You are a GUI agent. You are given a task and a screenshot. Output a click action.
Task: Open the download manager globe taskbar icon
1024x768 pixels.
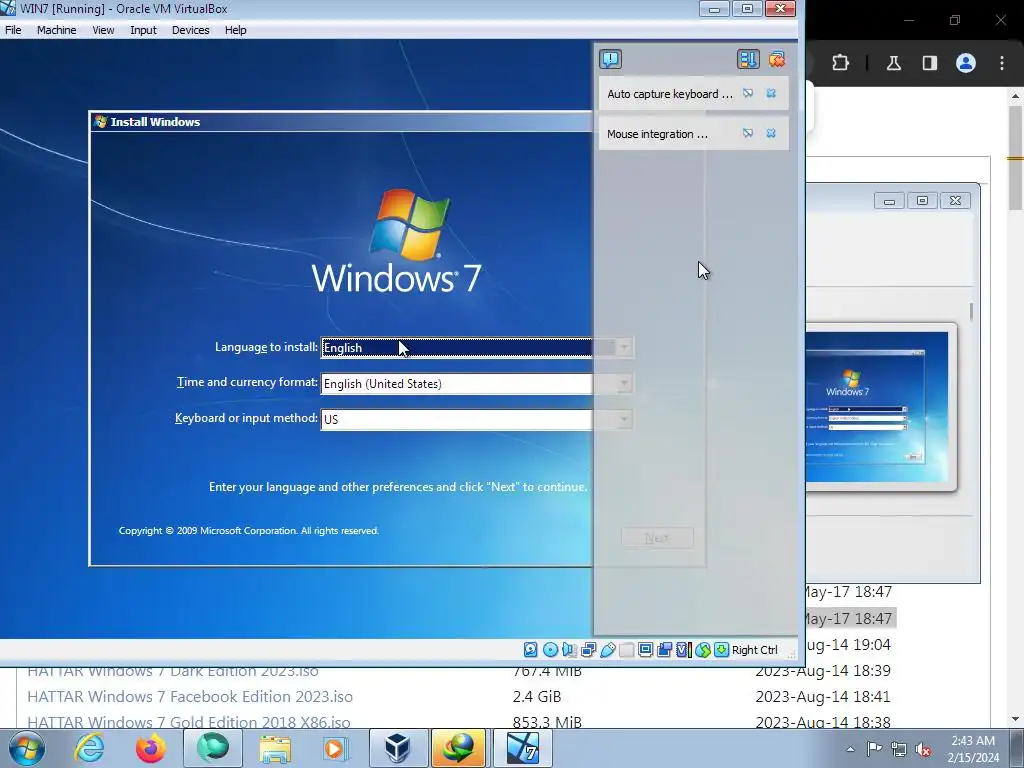[459, 748]
